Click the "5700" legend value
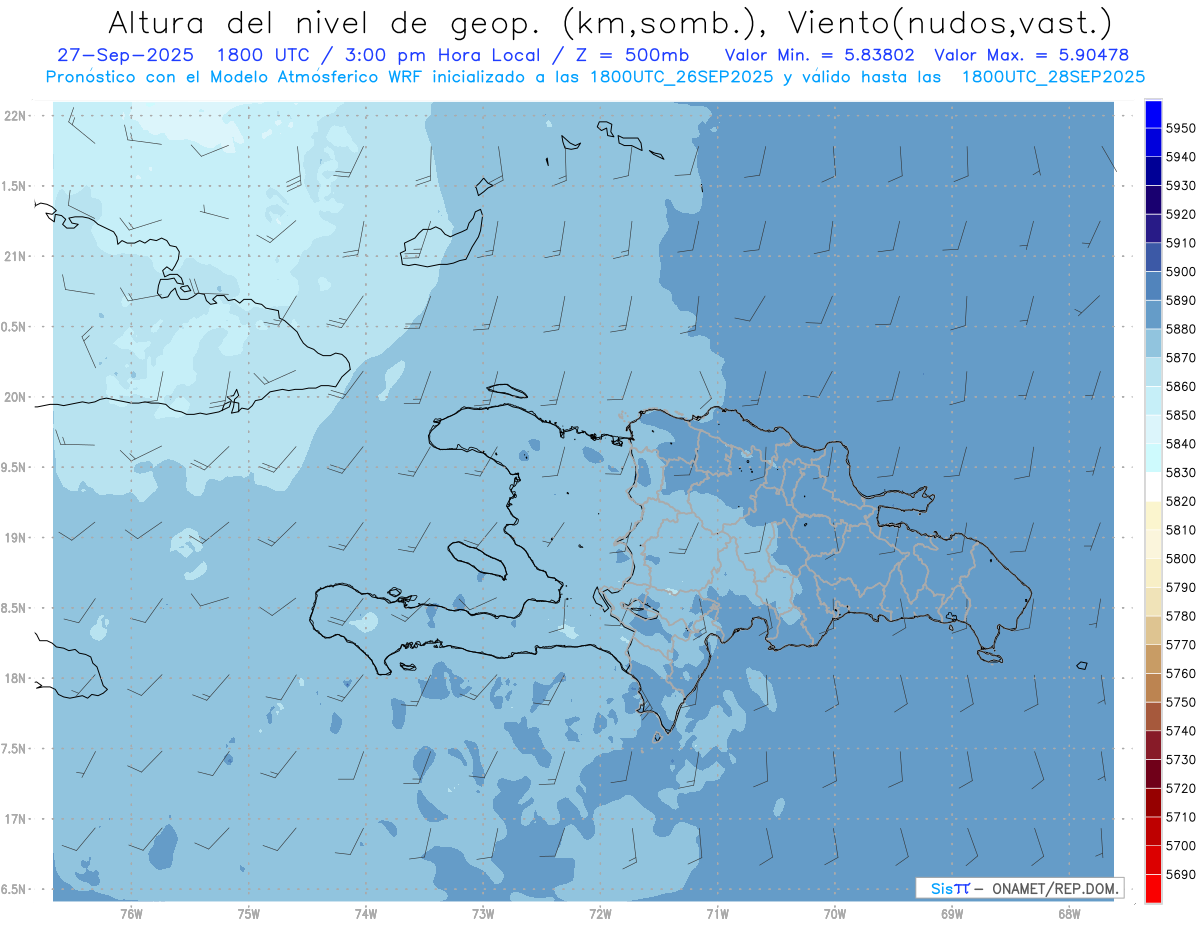This screenshot has width=1200, height=927. [x=1181, y=845]
